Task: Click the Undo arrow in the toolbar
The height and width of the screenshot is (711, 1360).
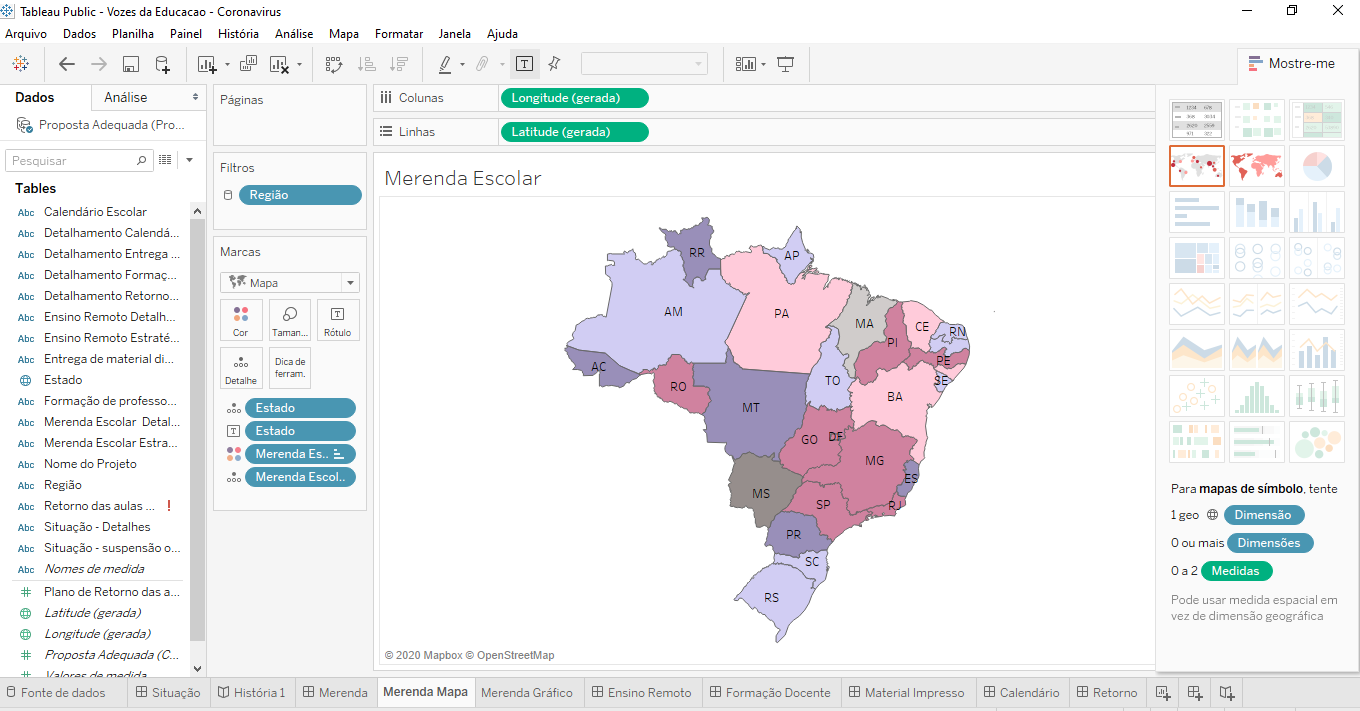Action: 66,63
